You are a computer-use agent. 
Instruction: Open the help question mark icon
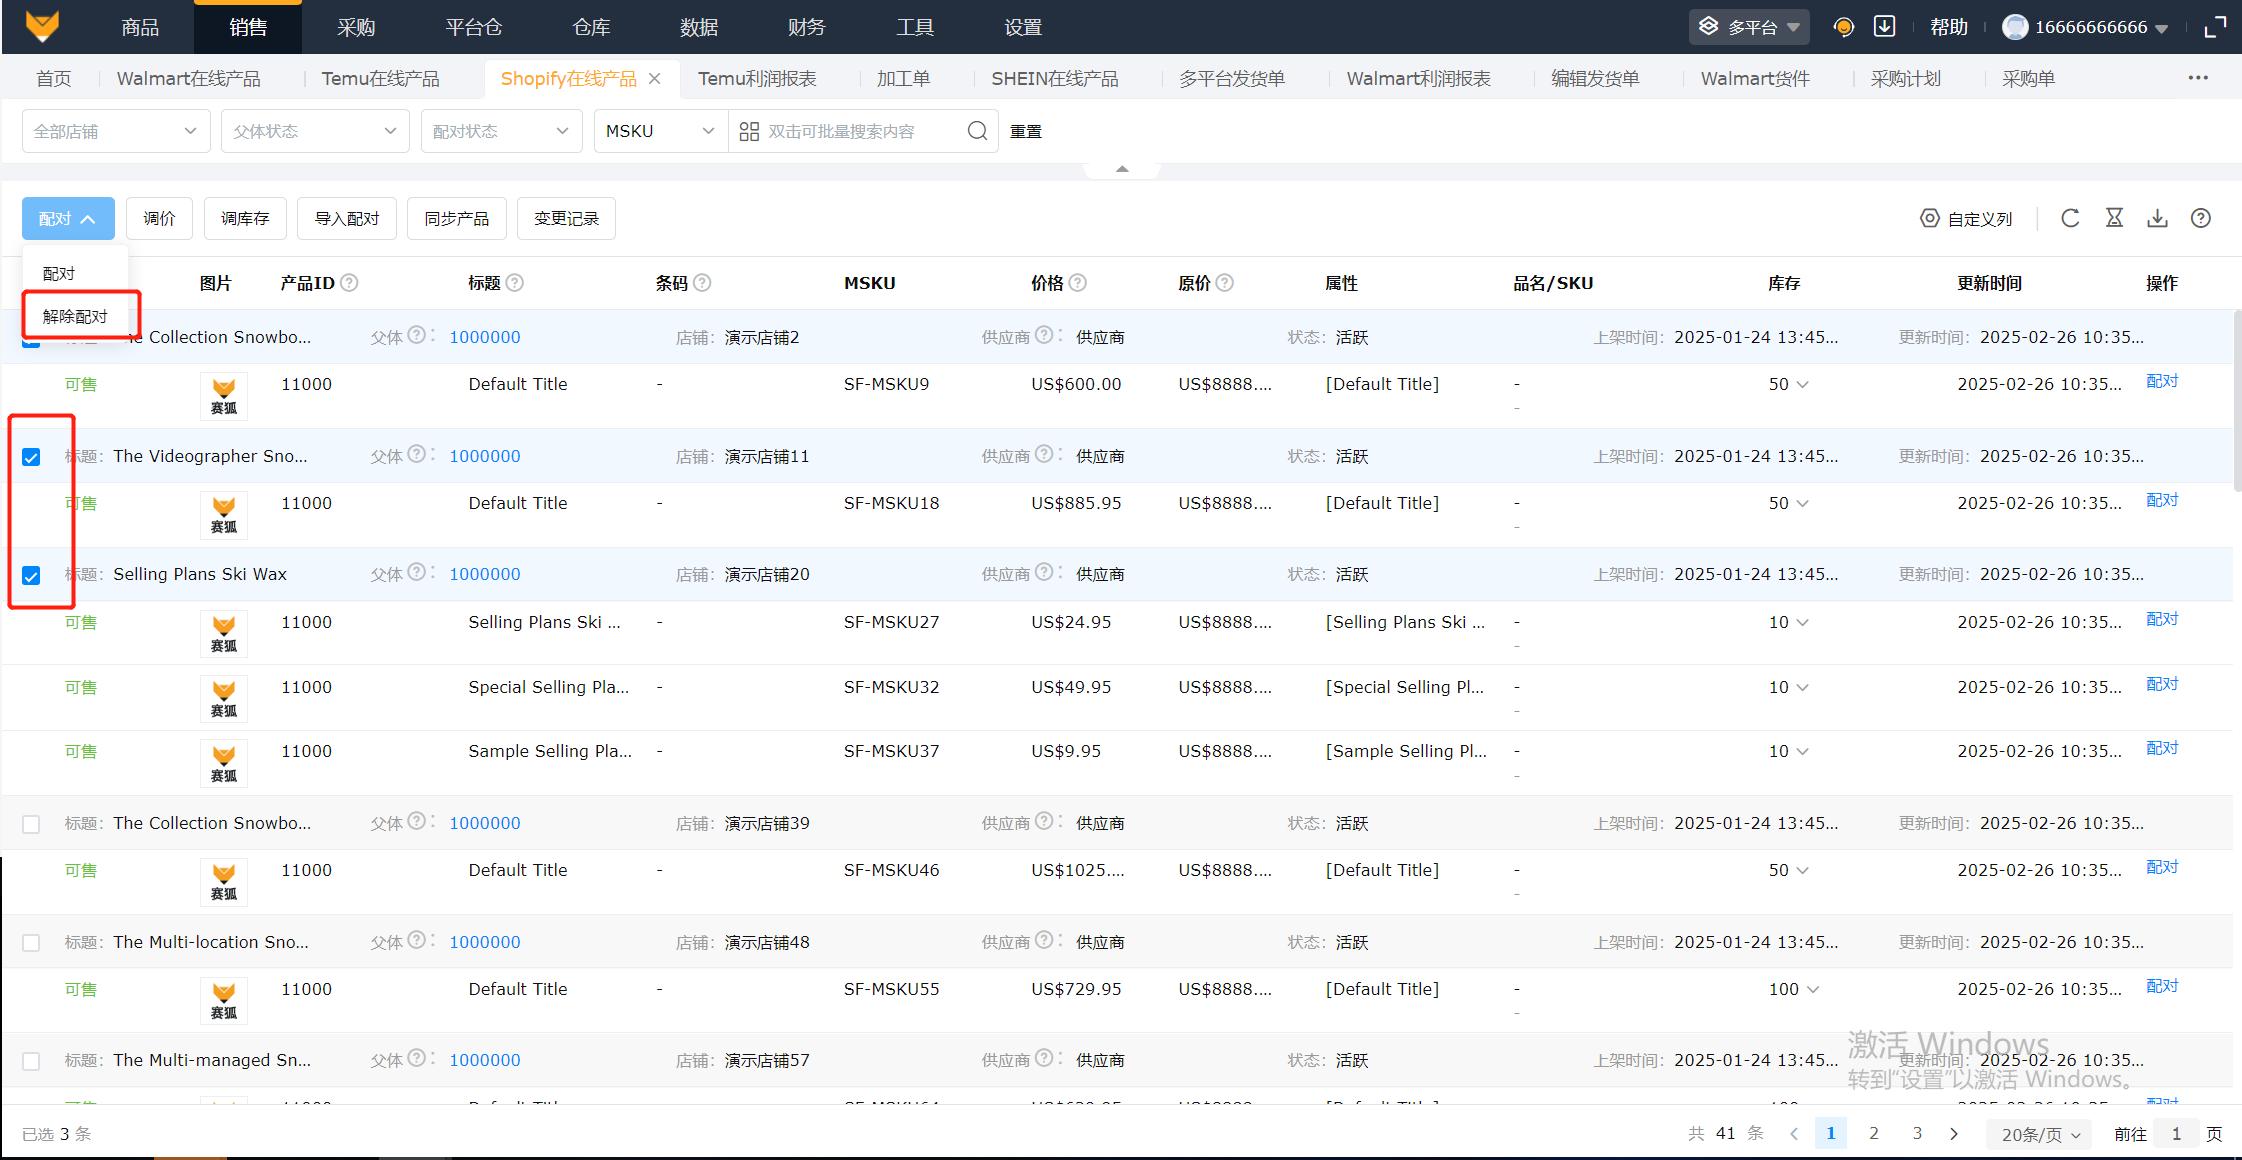pyautogui.click(x=2200, y=218)
